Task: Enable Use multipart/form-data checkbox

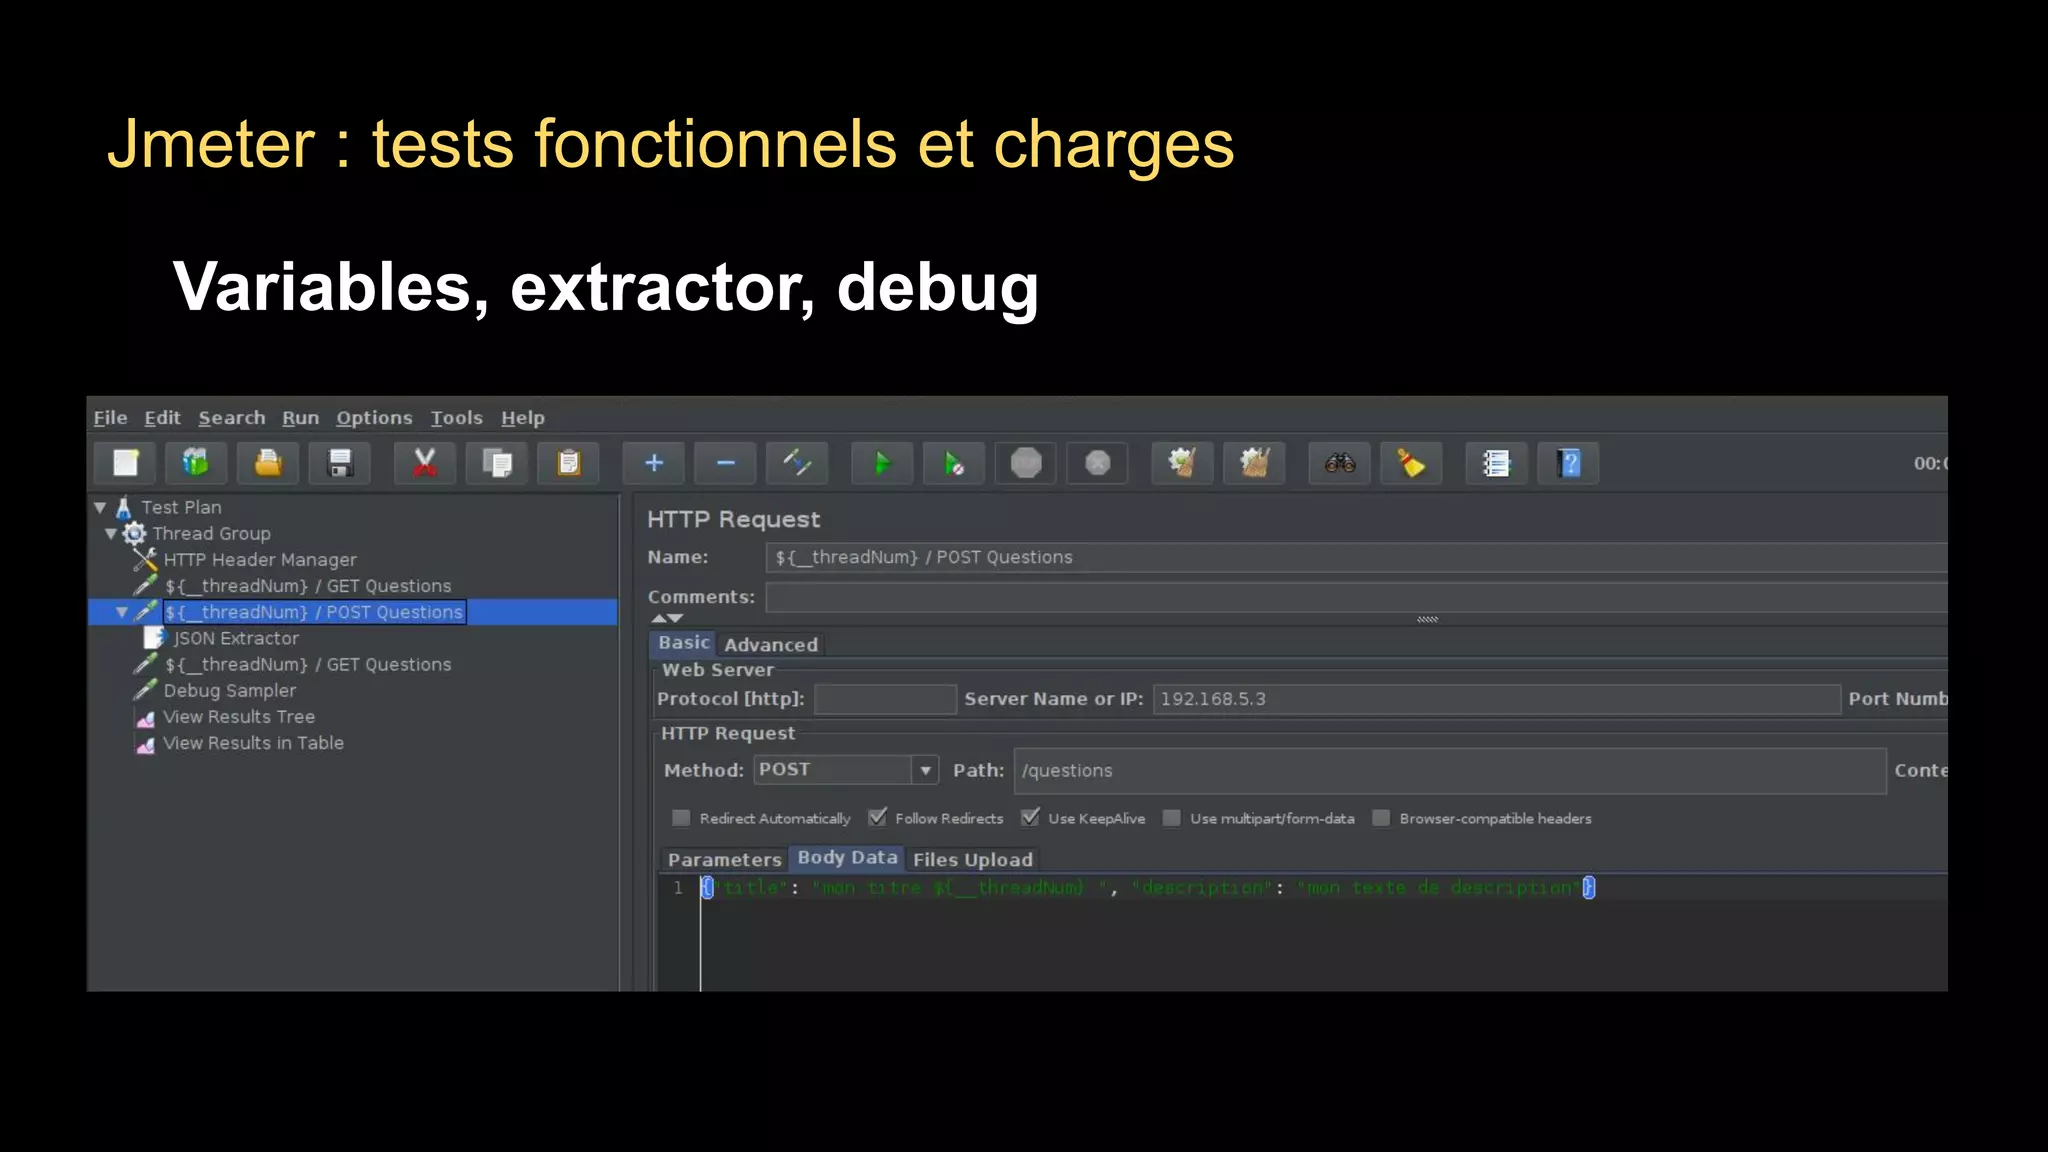Action: 1172,818
